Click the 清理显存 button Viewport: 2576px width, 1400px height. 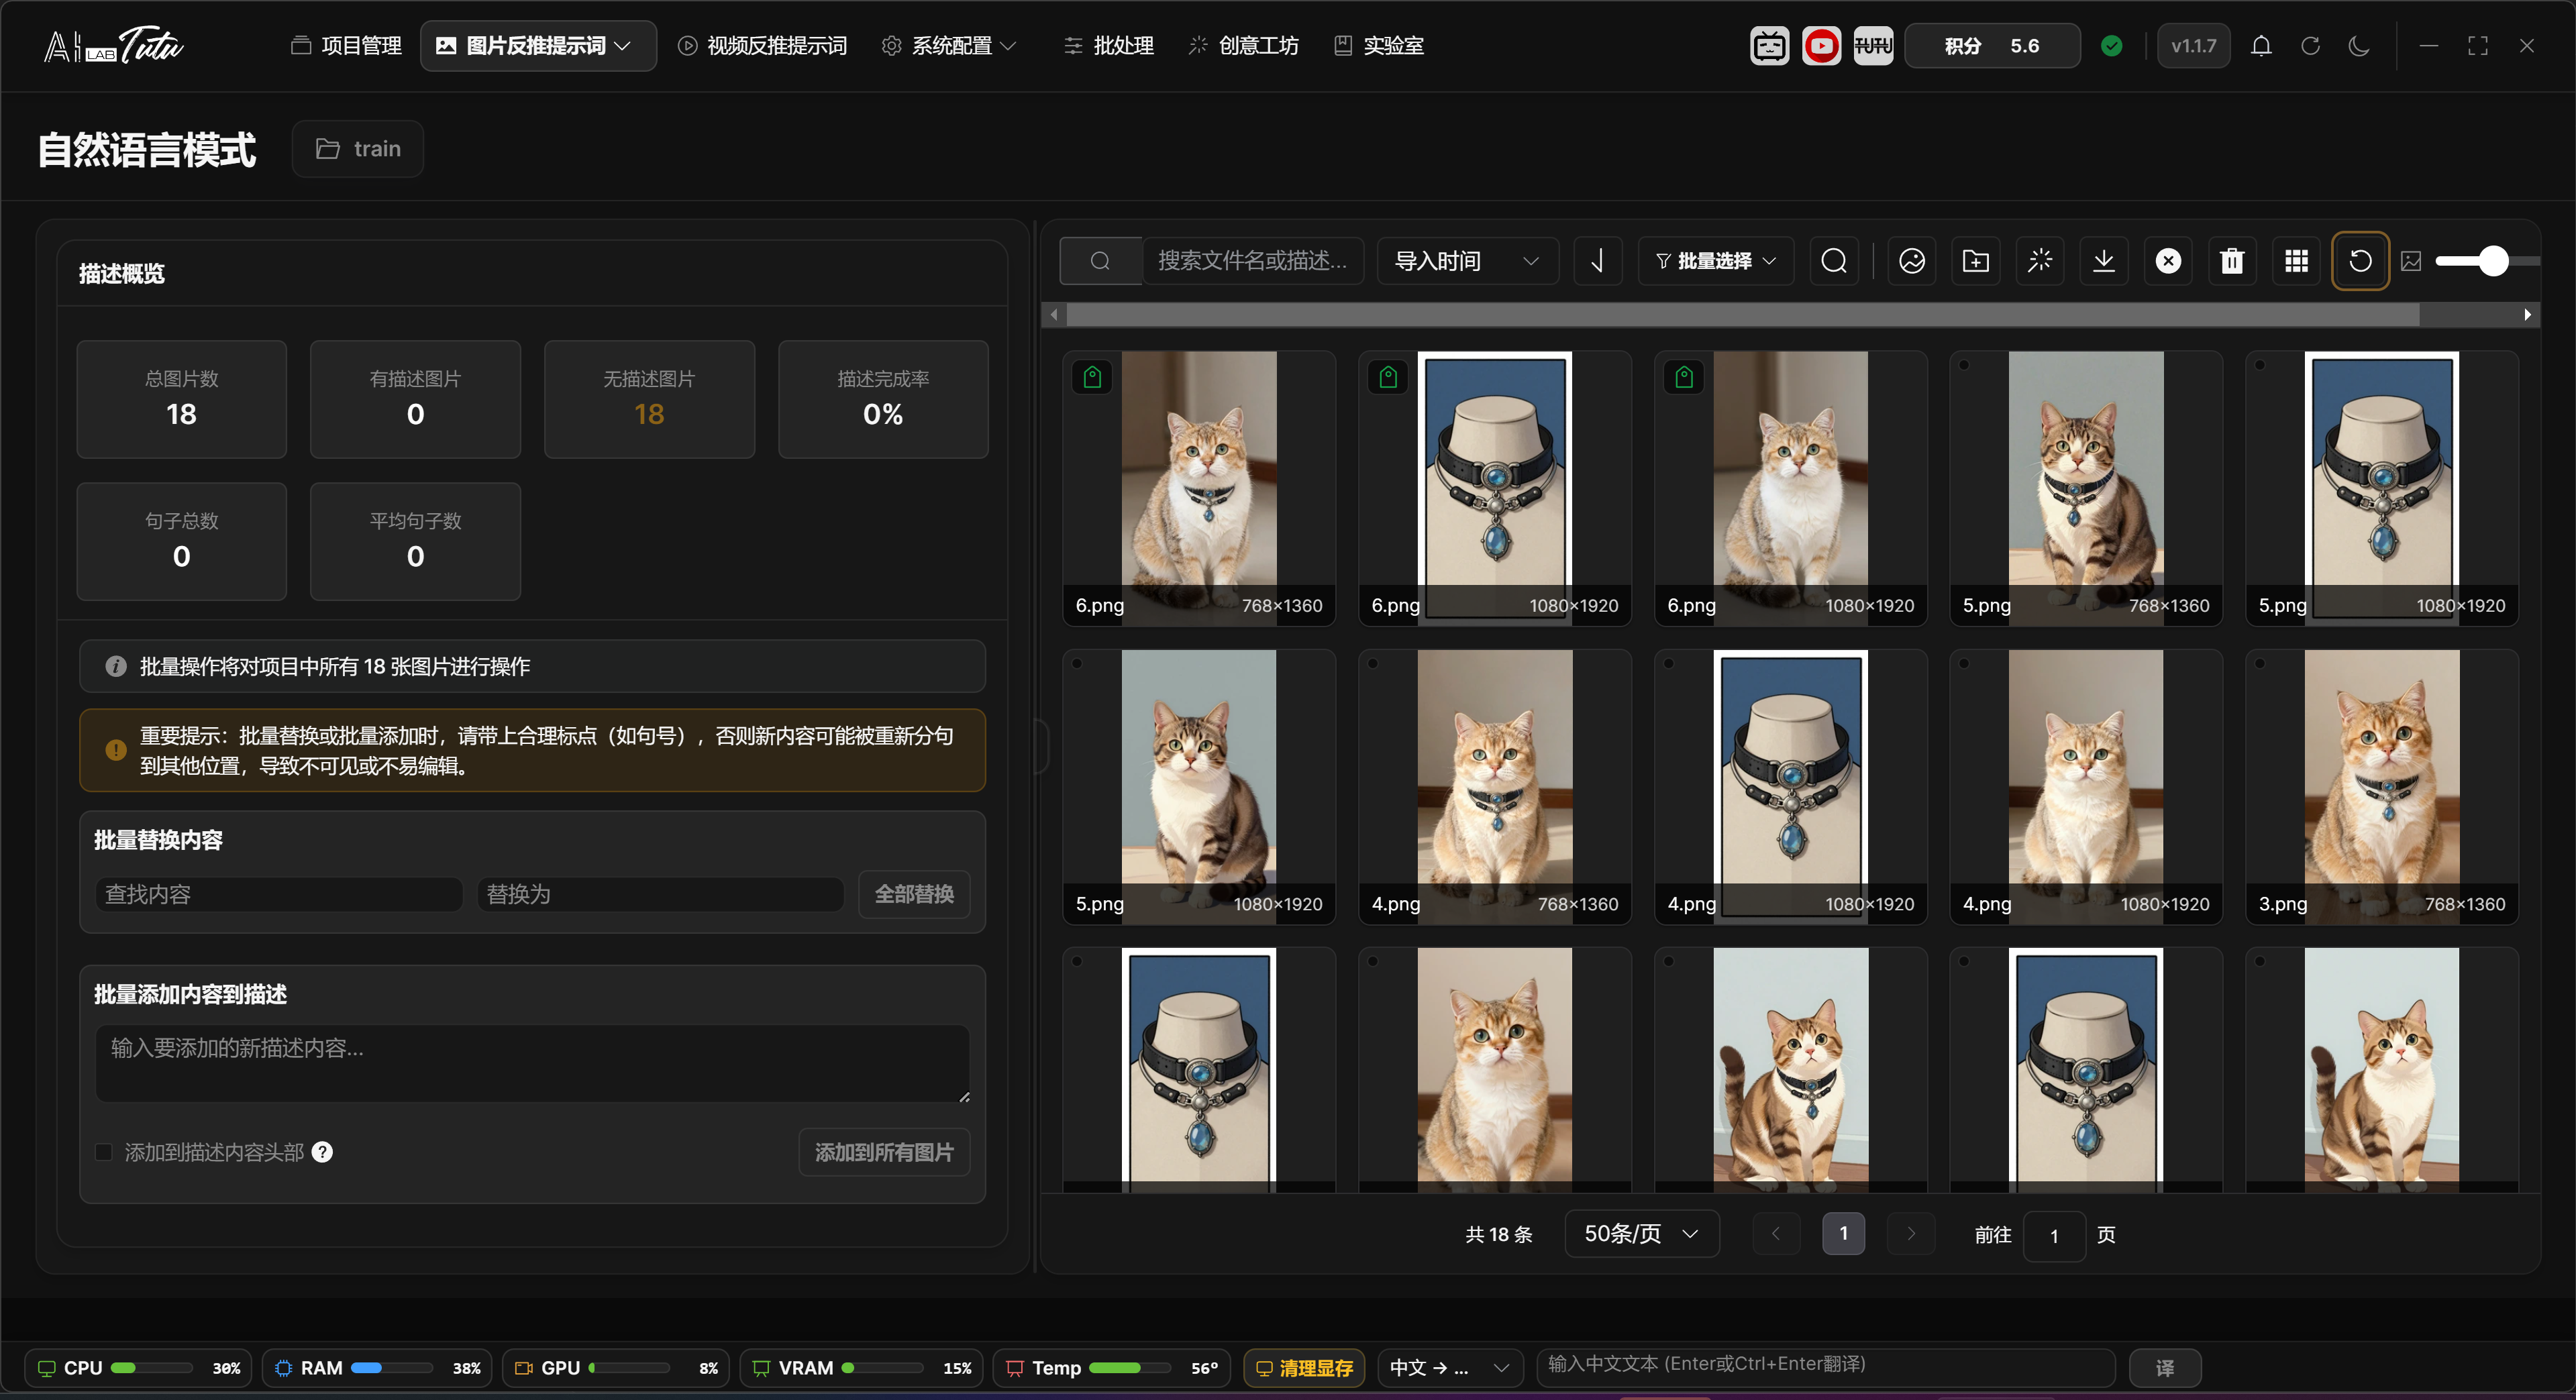(x=1304, y=1368)
